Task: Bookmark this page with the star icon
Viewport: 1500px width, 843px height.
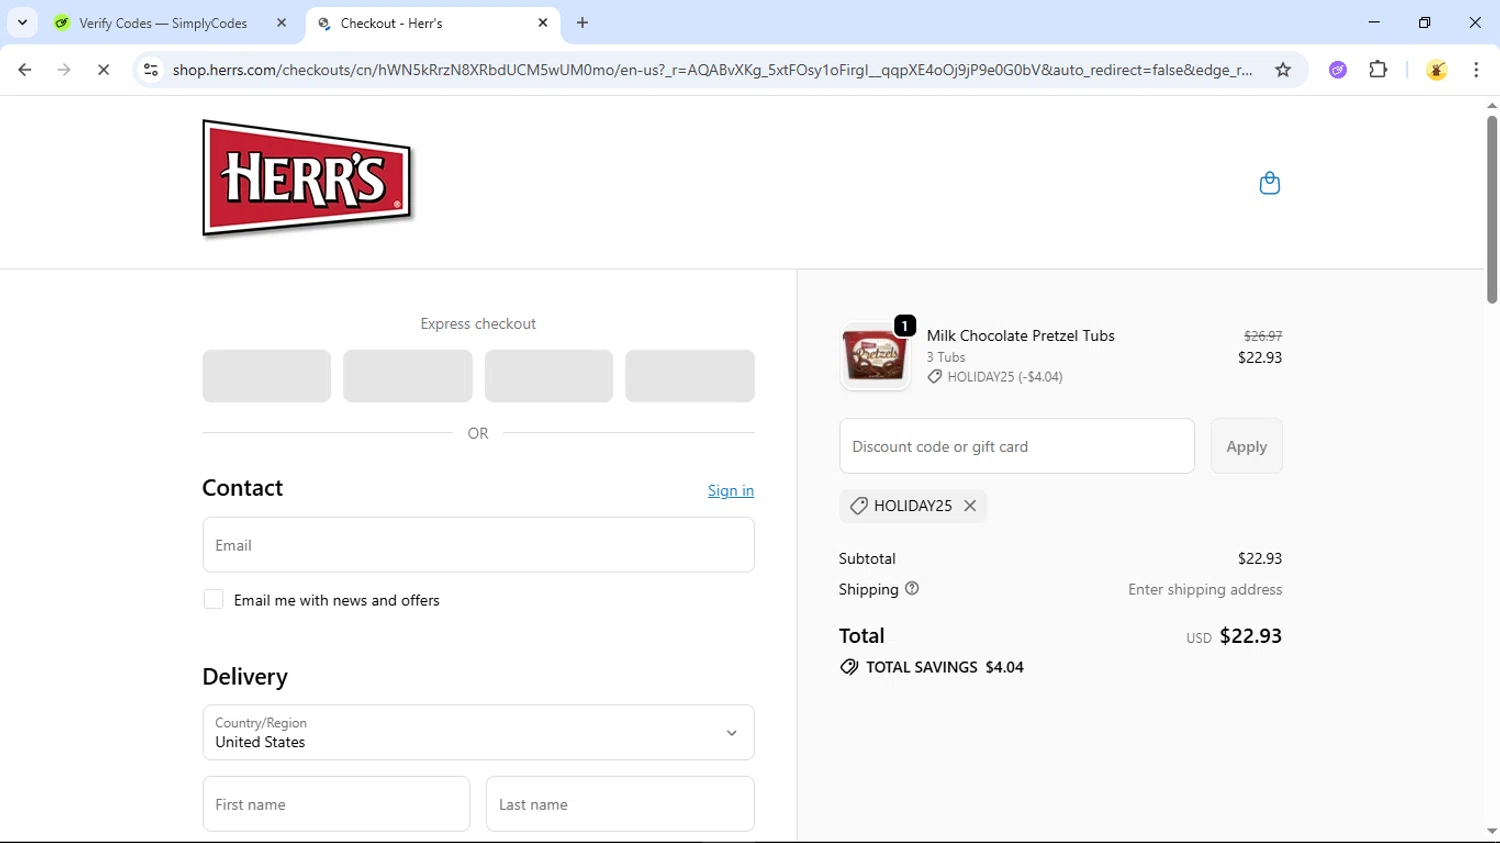Action: (1283, 70)
